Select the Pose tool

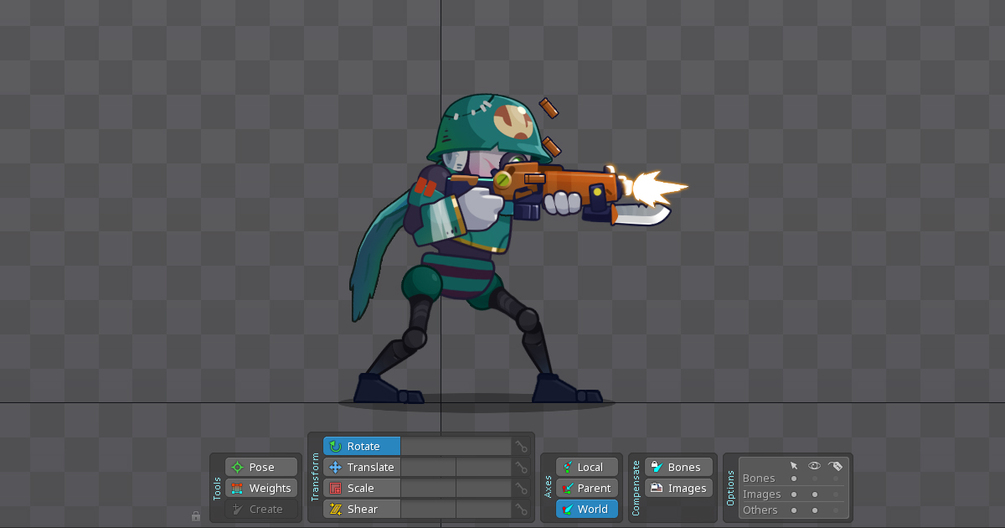(262, 467)
